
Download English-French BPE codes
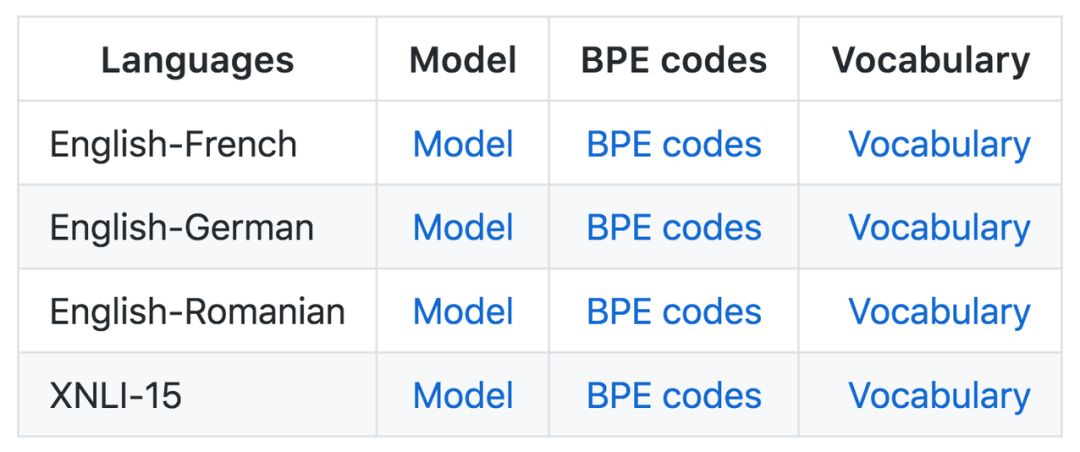coord(674,144)
